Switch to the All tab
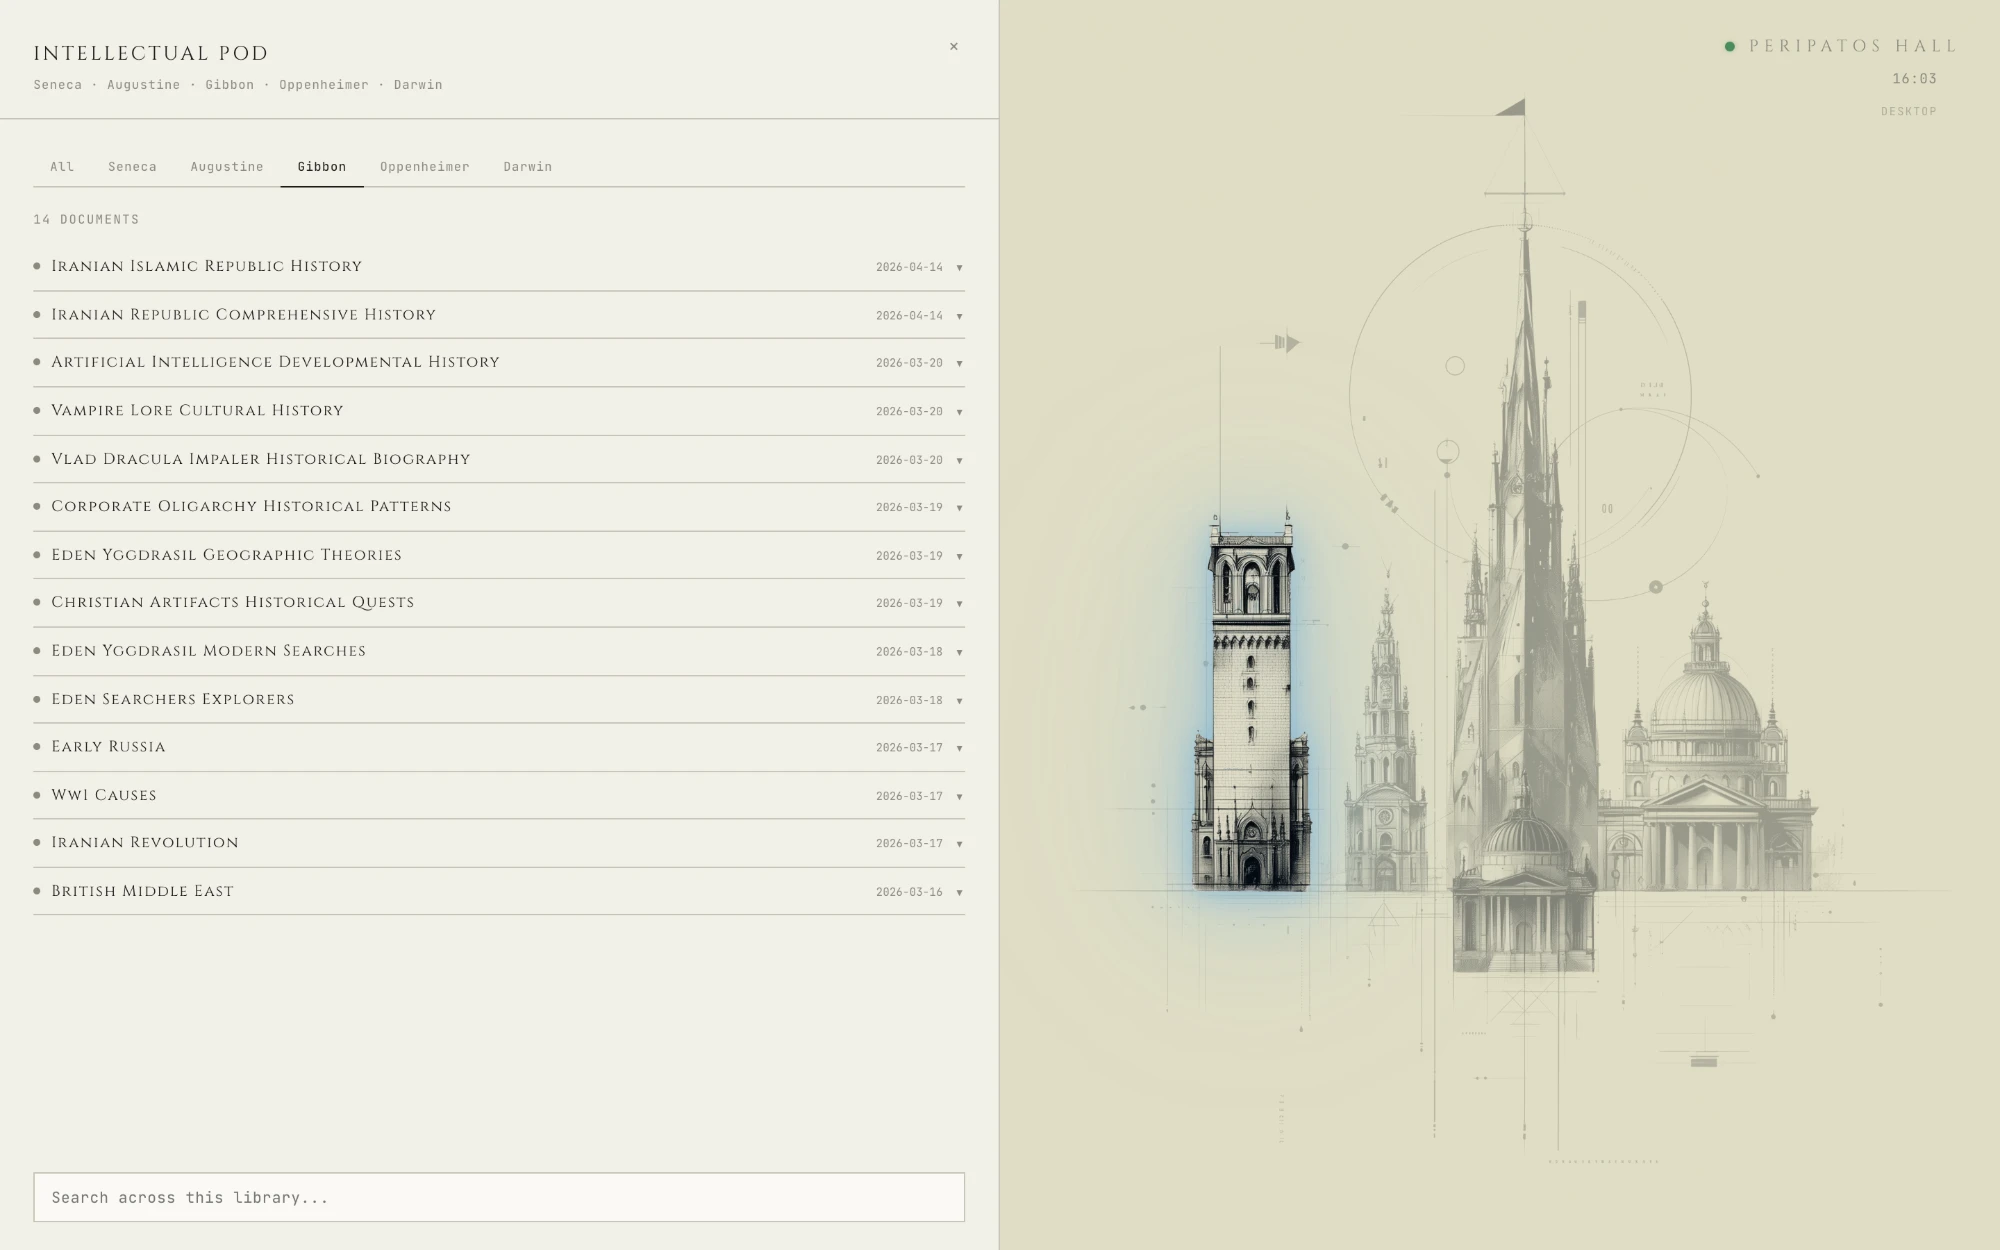The image size is (2000, 1250). (x=62, y=167)
